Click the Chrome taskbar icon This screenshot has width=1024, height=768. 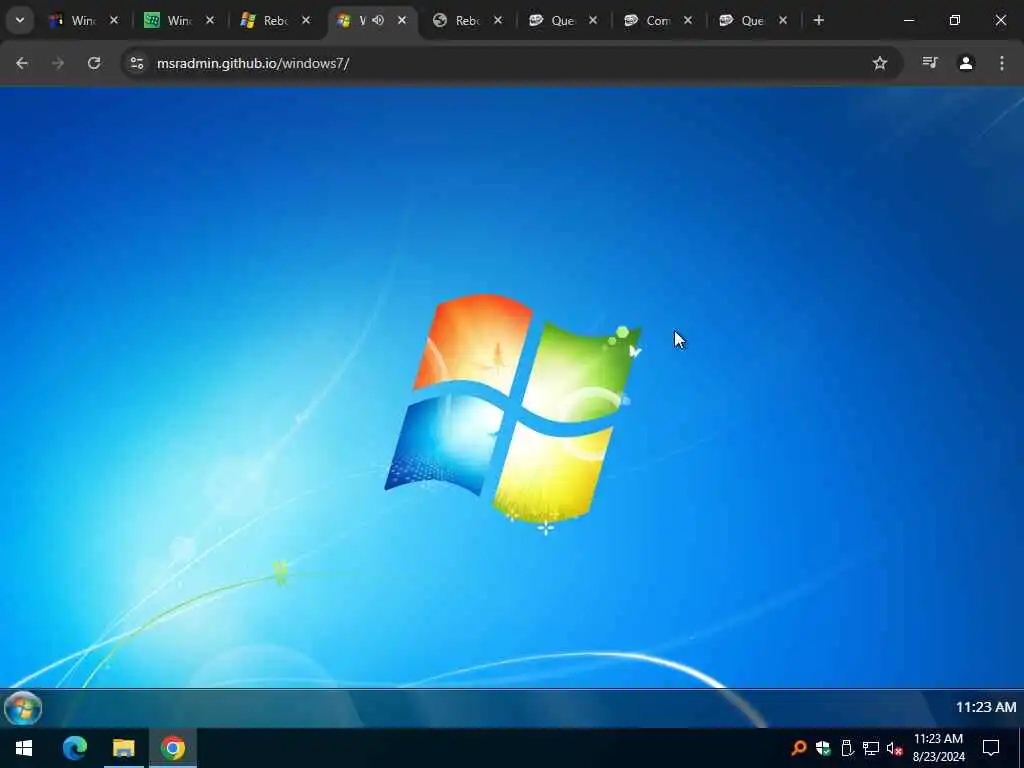tap(173, 748)
